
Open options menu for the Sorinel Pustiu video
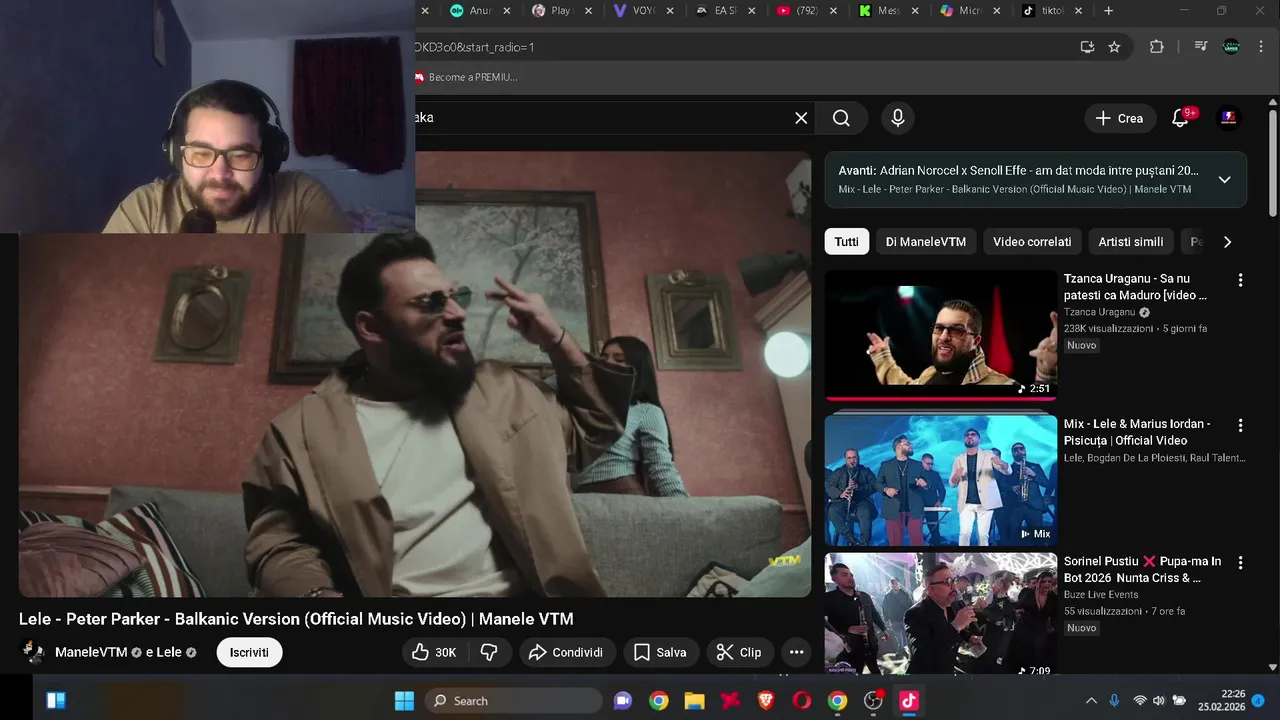pos(1241,563)
